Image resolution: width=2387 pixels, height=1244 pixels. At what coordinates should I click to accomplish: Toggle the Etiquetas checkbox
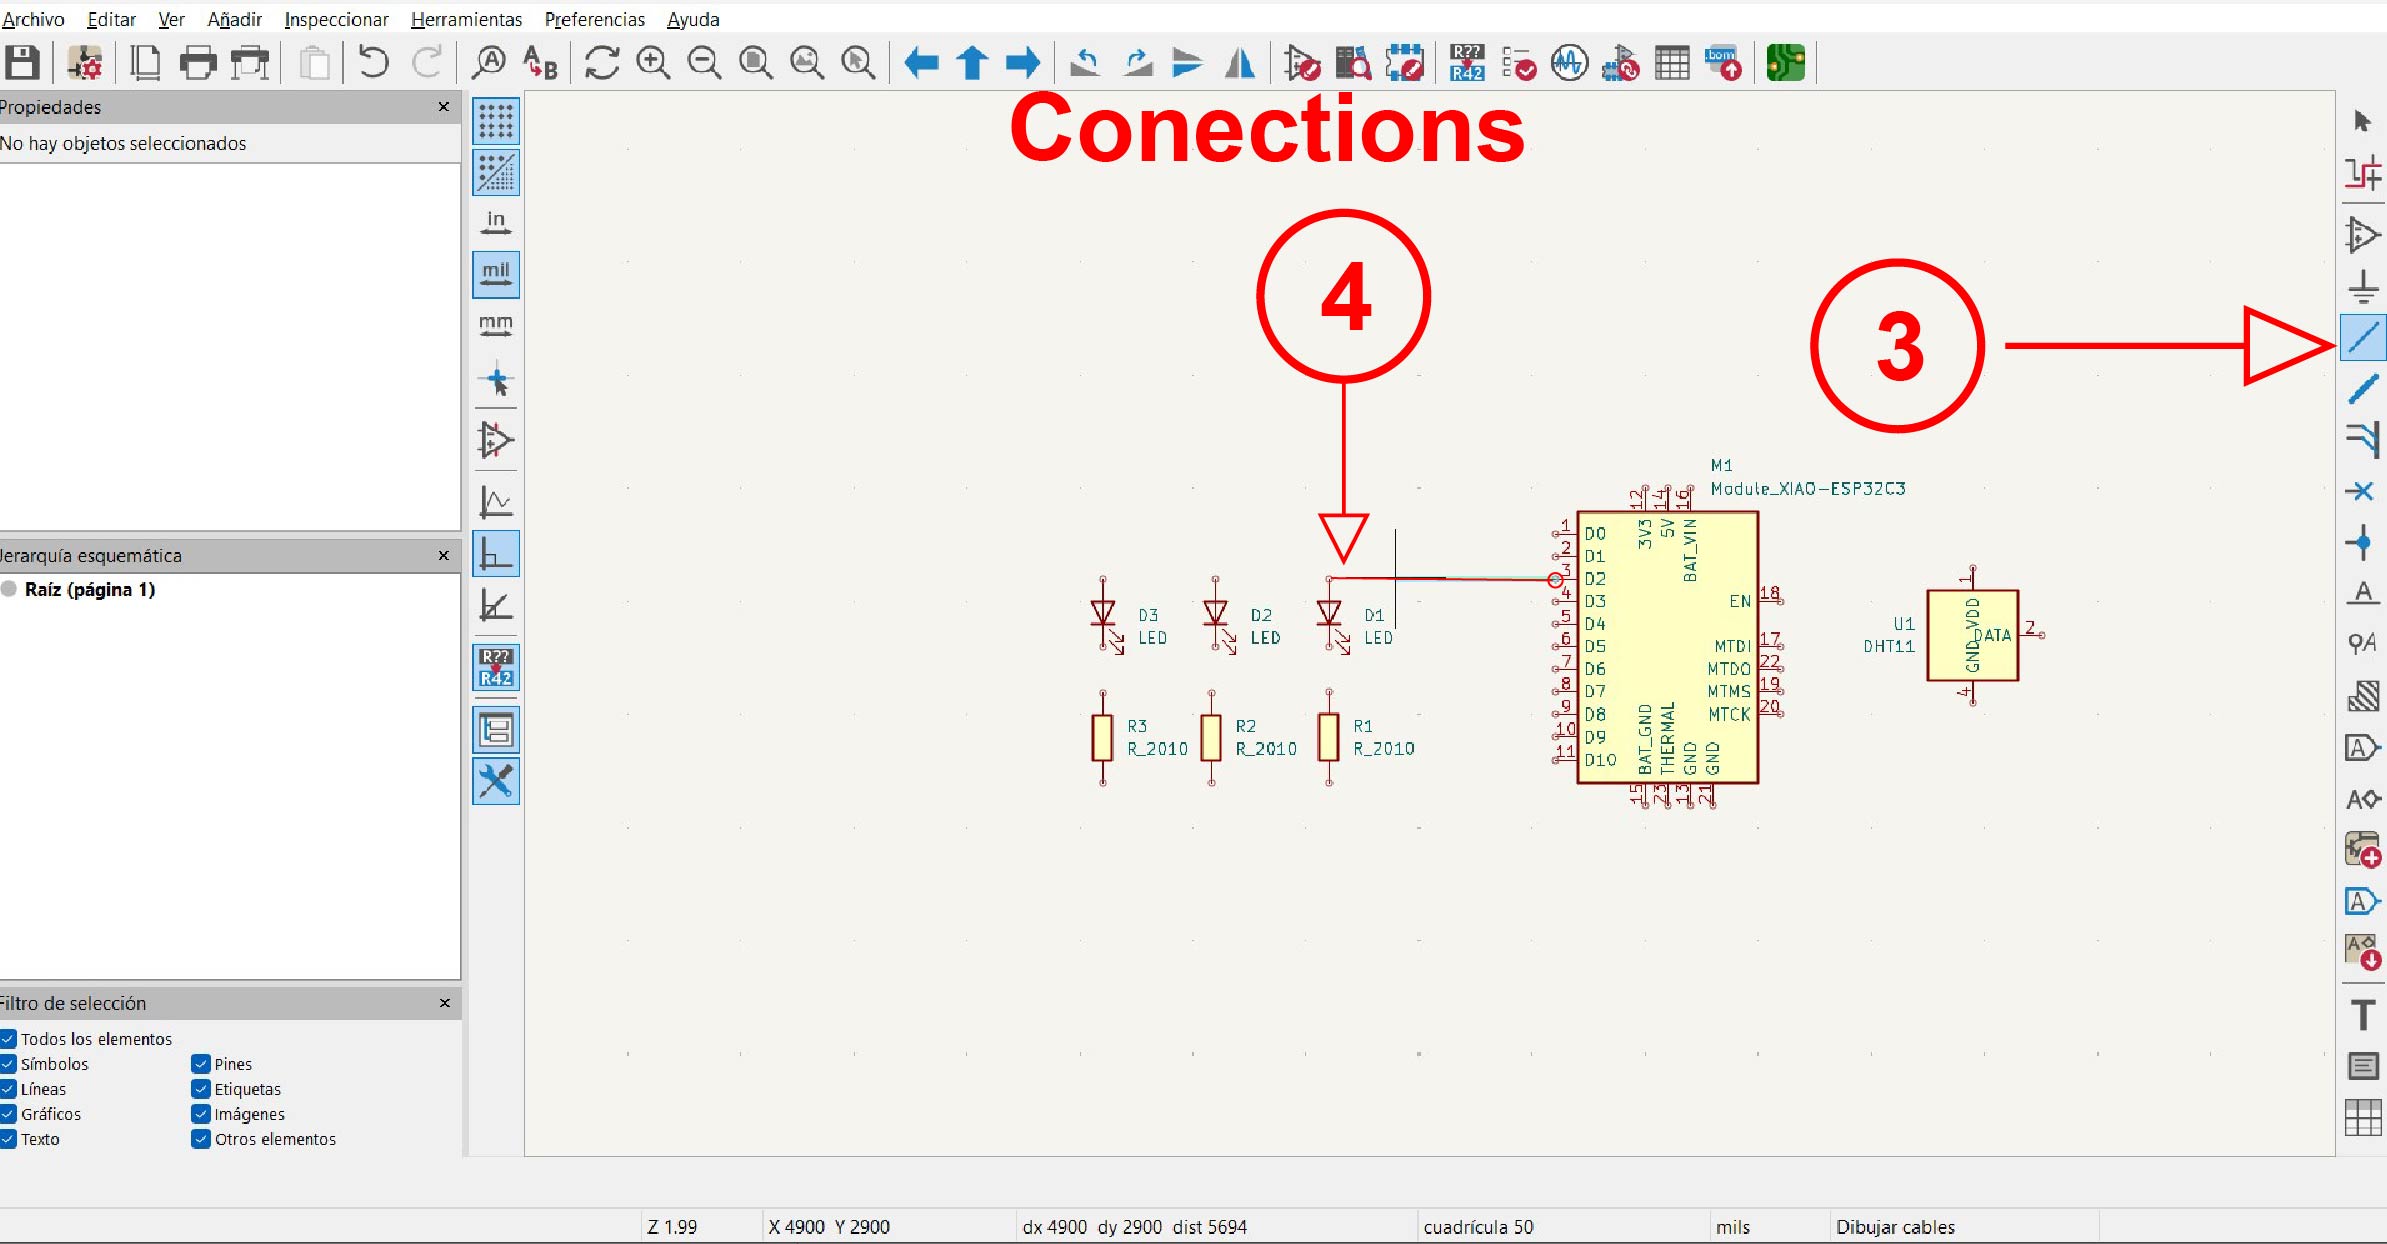click(201, 1089)
